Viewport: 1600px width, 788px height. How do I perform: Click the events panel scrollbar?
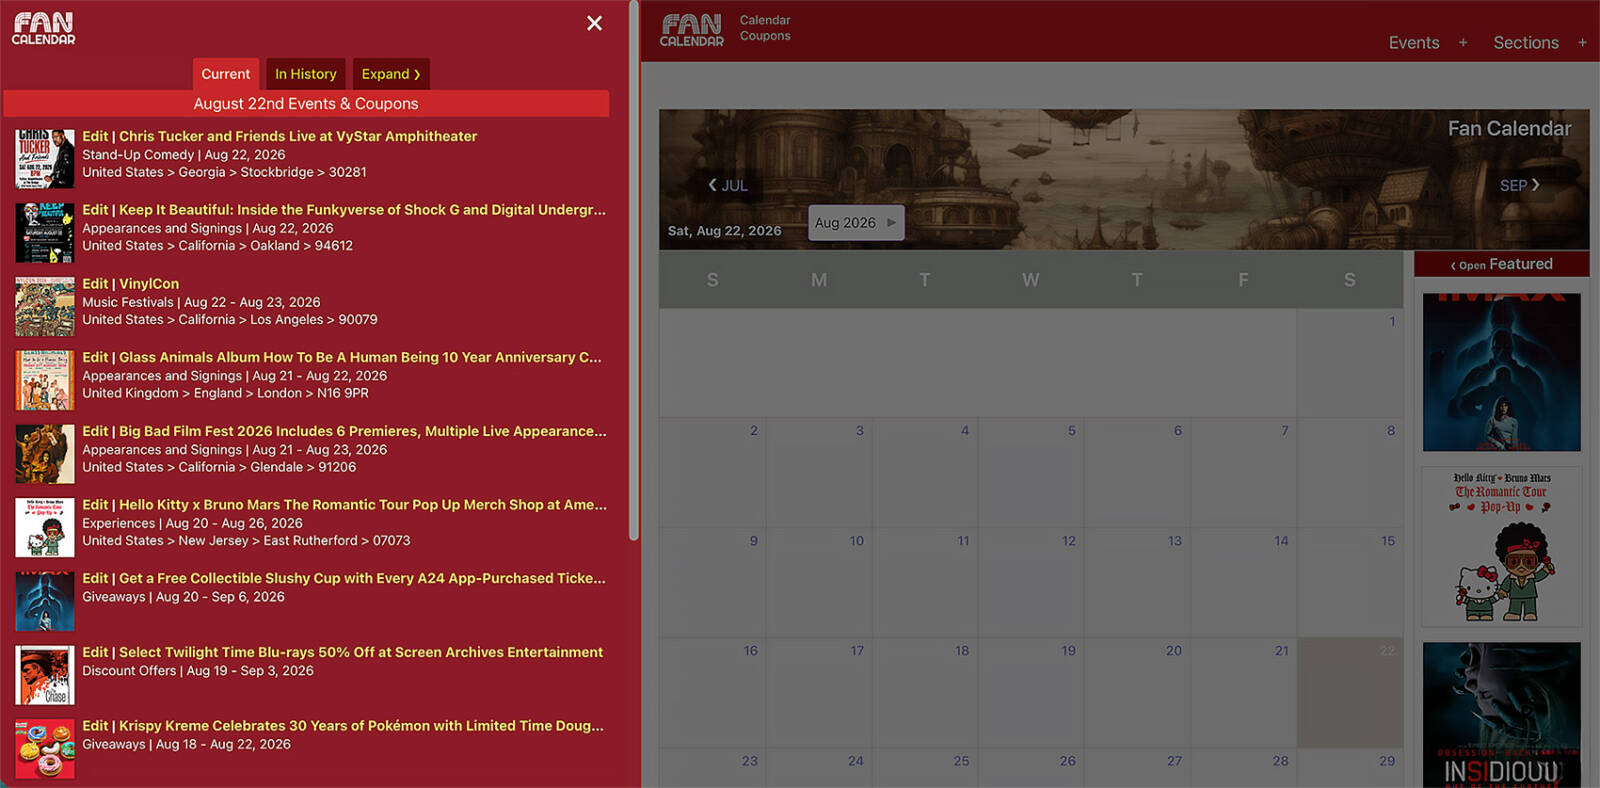pyautogui.click(x=634, y=270)
